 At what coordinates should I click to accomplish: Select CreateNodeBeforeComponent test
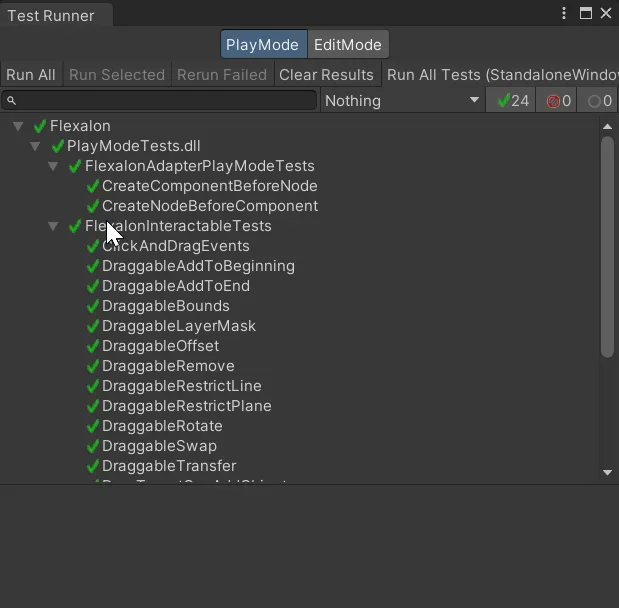pyautogui.click(x=299, y=206)
